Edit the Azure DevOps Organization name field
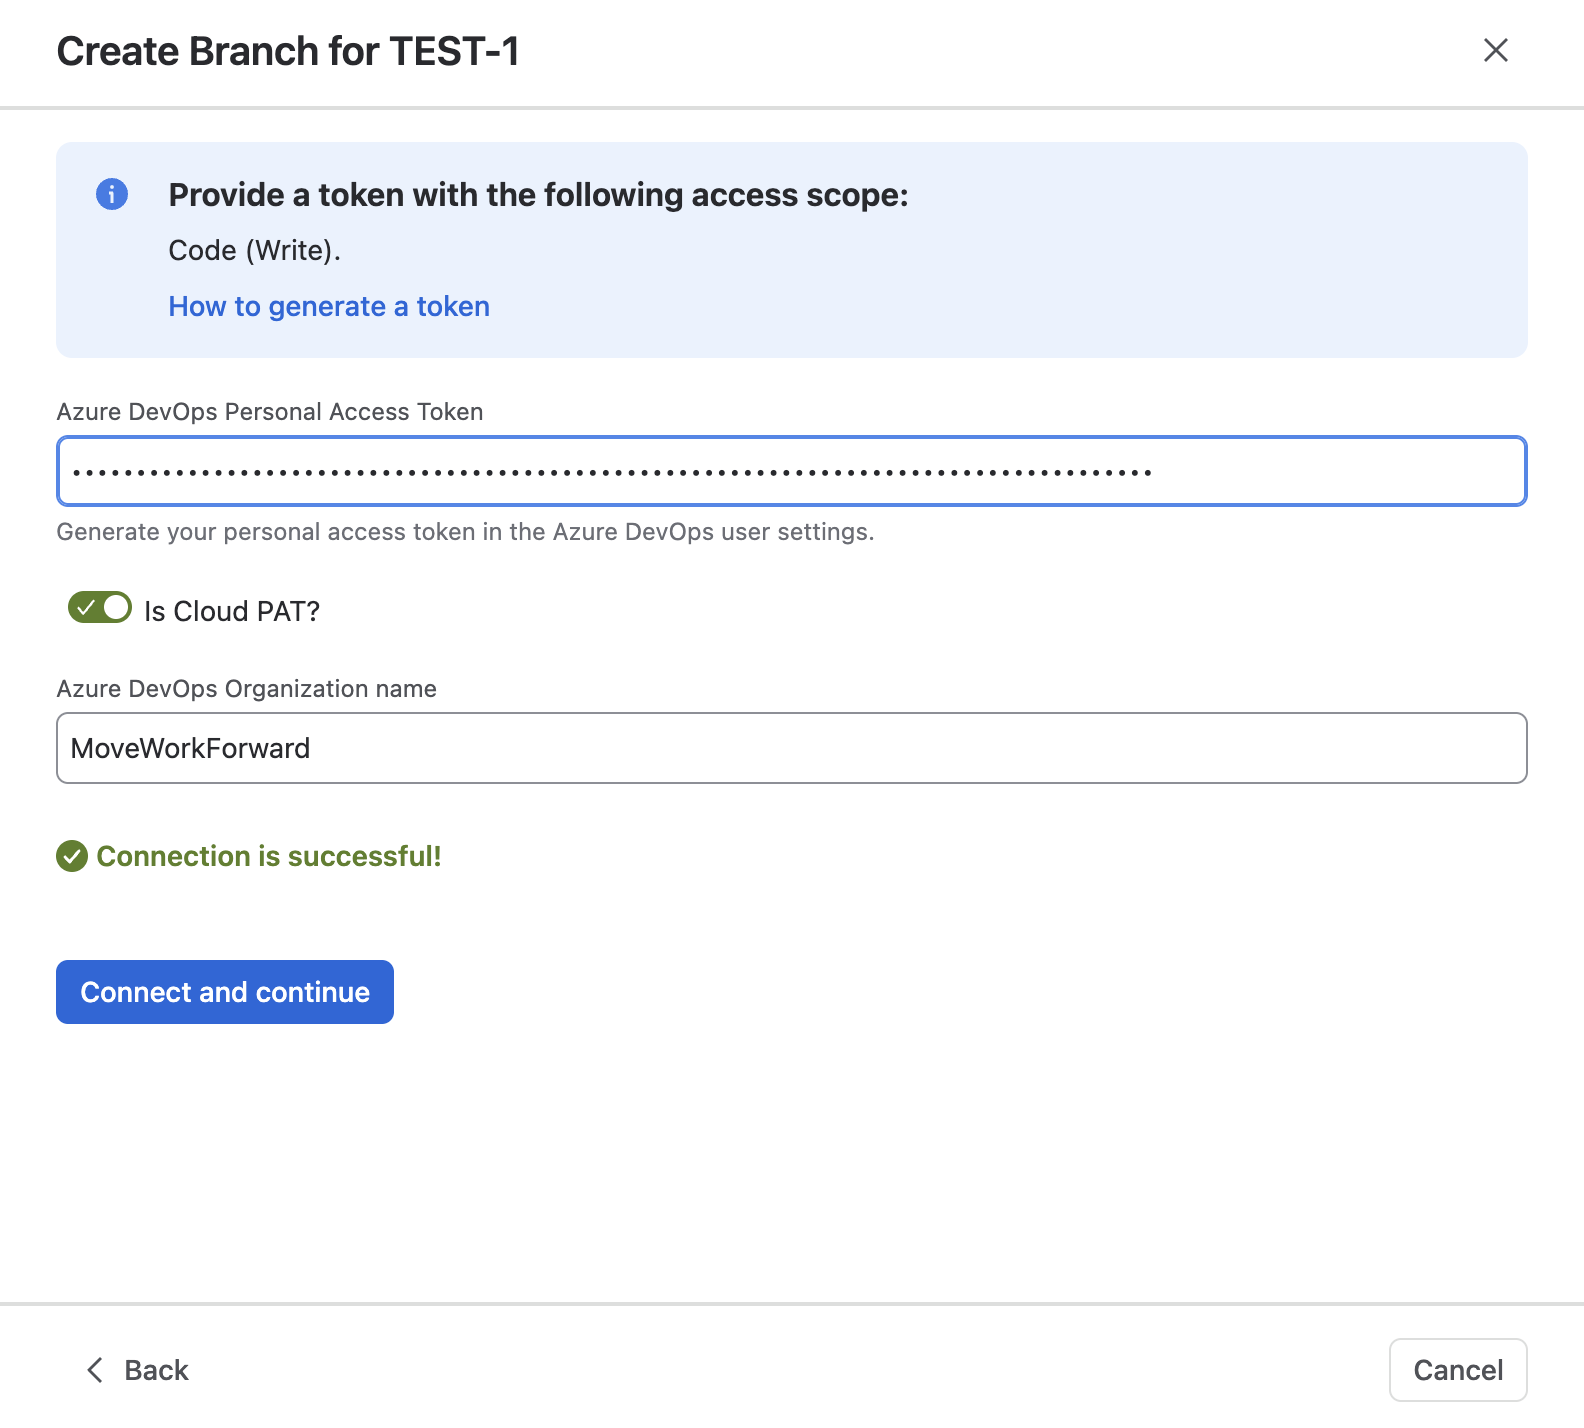1584x1428 pixels. click(x=792, y=748)
